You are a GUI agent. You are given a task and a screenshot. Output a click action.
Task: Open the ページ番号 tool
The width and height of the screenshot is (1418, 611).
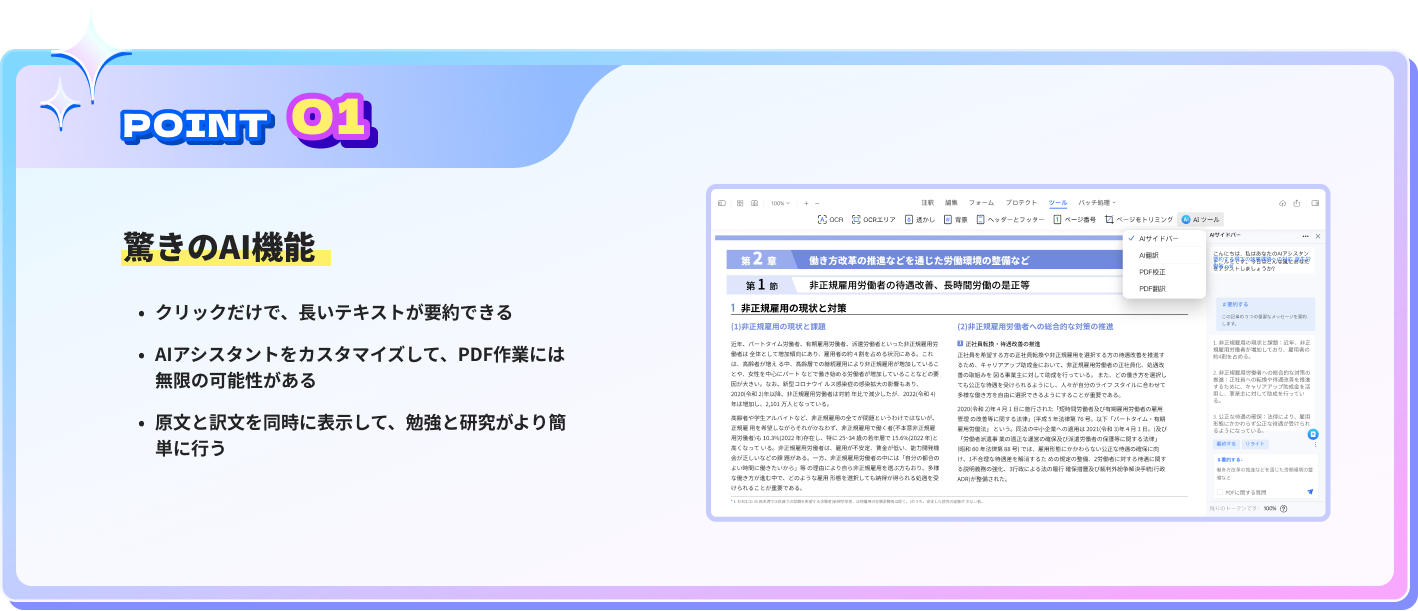(x=1074, y=219)
